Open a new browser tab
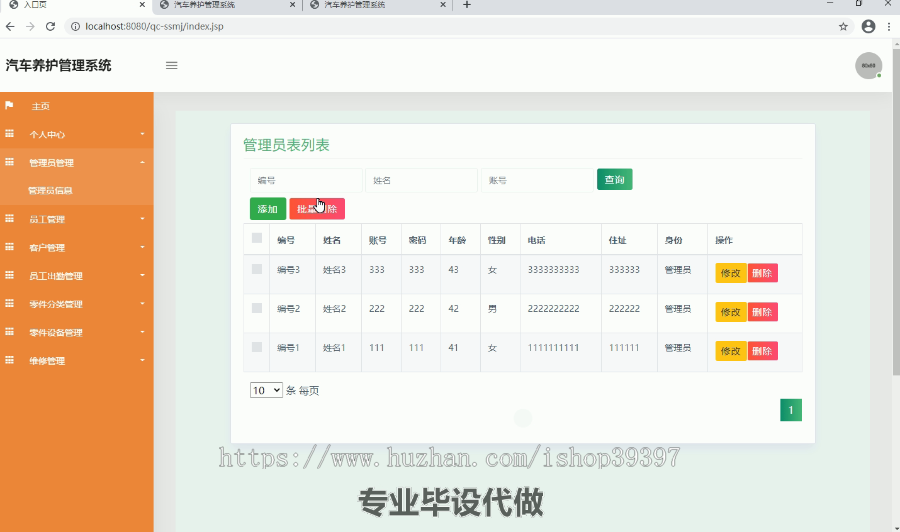 [467, 5]
